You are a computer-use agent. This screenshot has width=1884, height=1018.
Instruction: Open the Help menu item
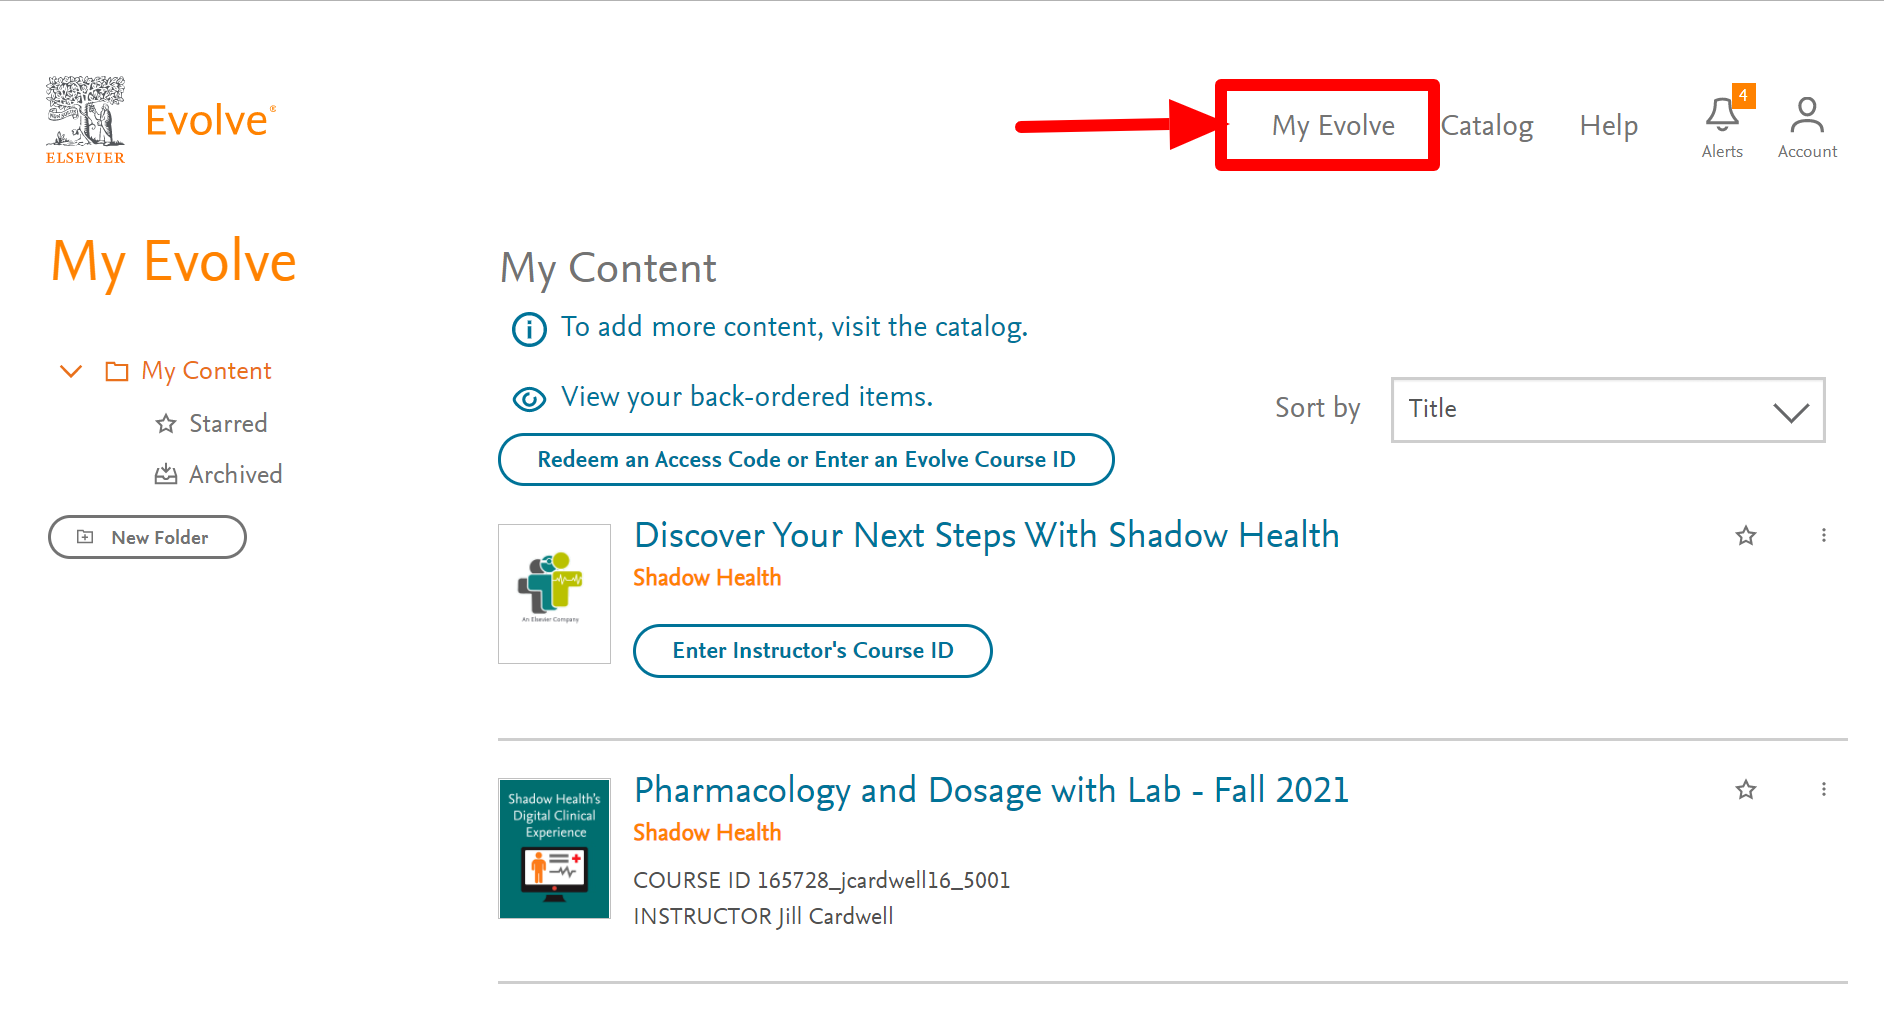click(1608, 126)
